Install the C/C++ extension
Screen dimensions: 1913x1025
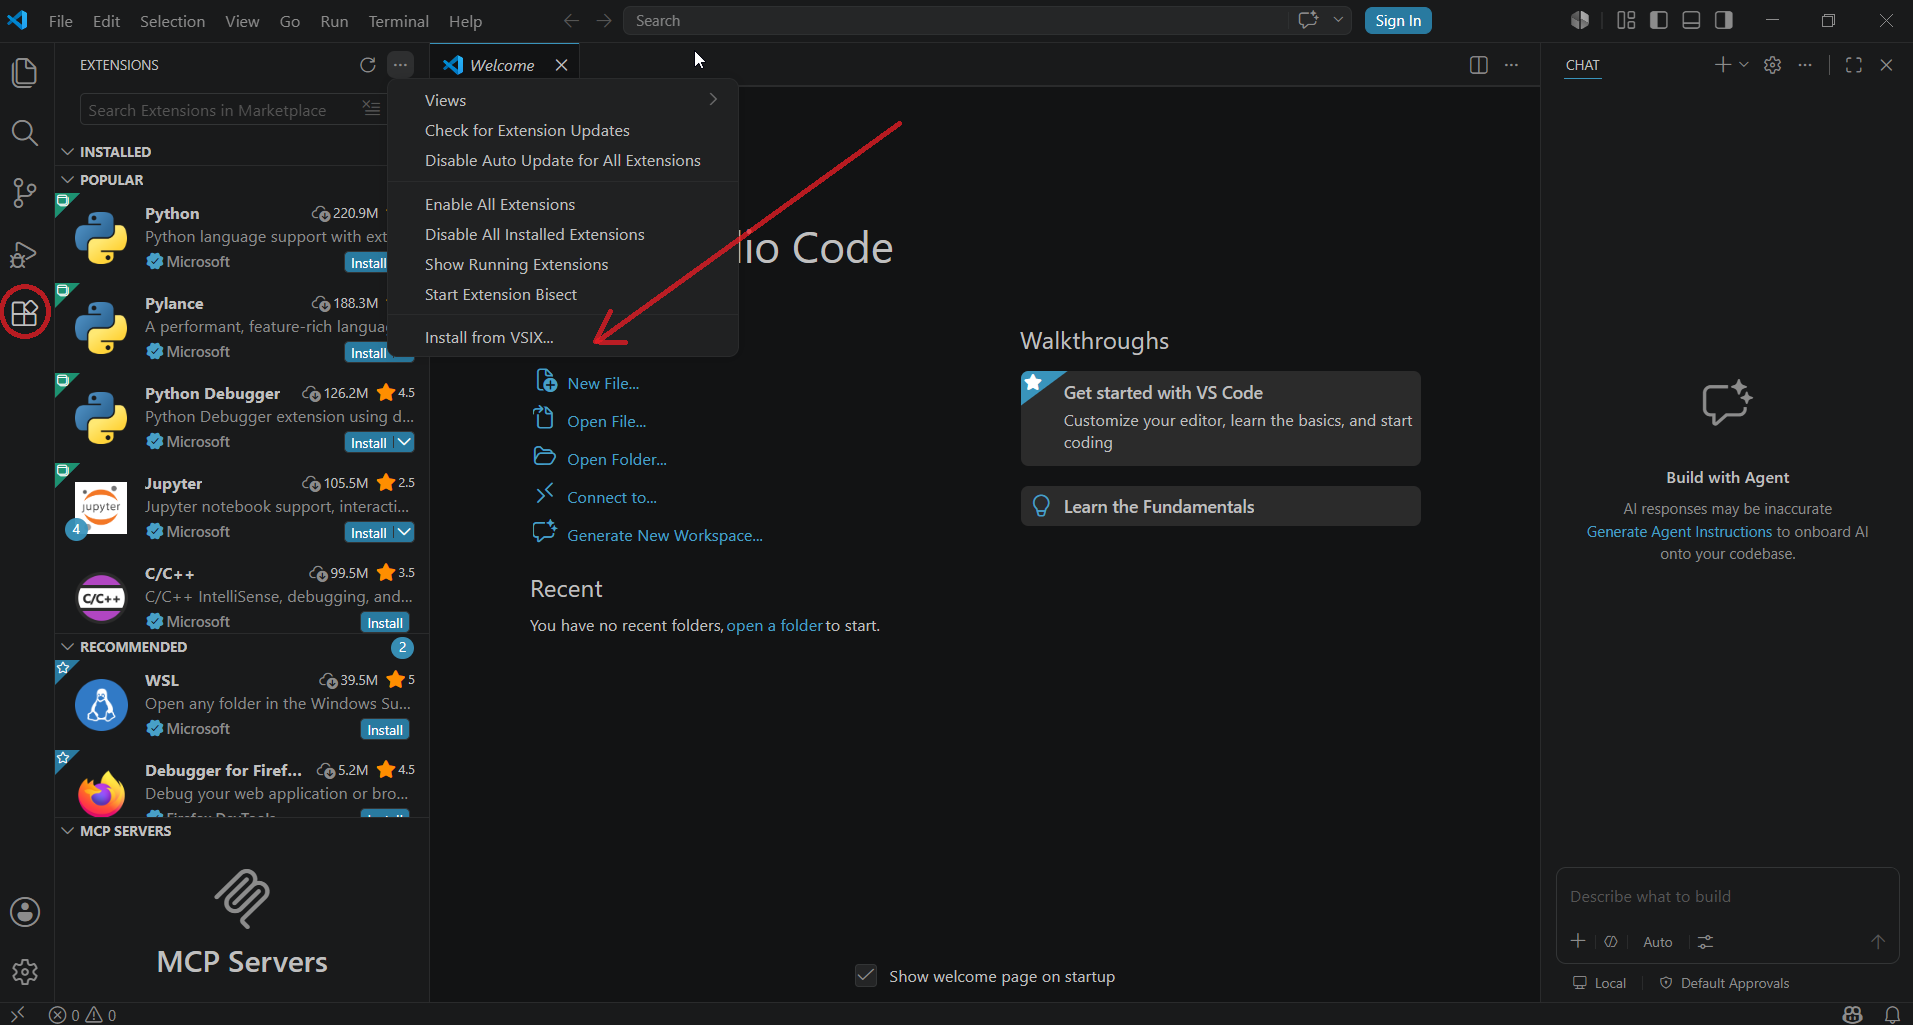tap(385, 623)
